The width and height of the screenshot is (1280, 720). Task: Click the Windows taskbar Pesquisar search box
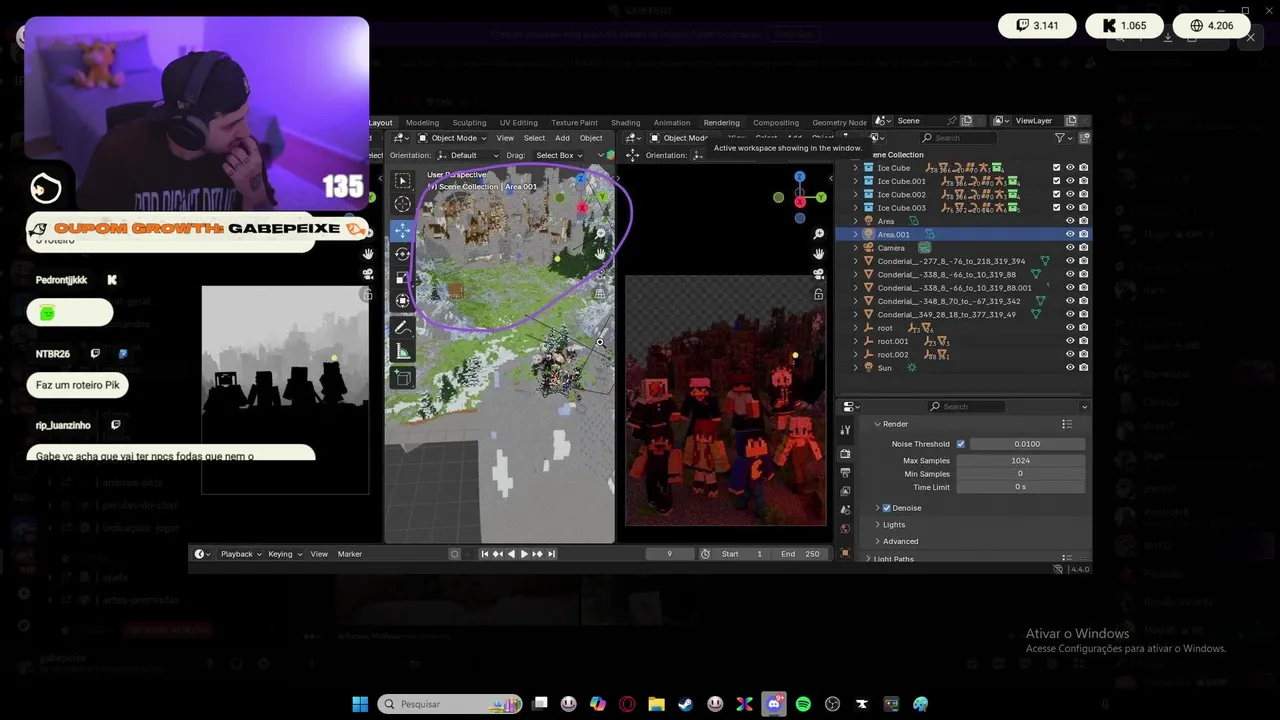pyautogui.click(x=451, y=704)
